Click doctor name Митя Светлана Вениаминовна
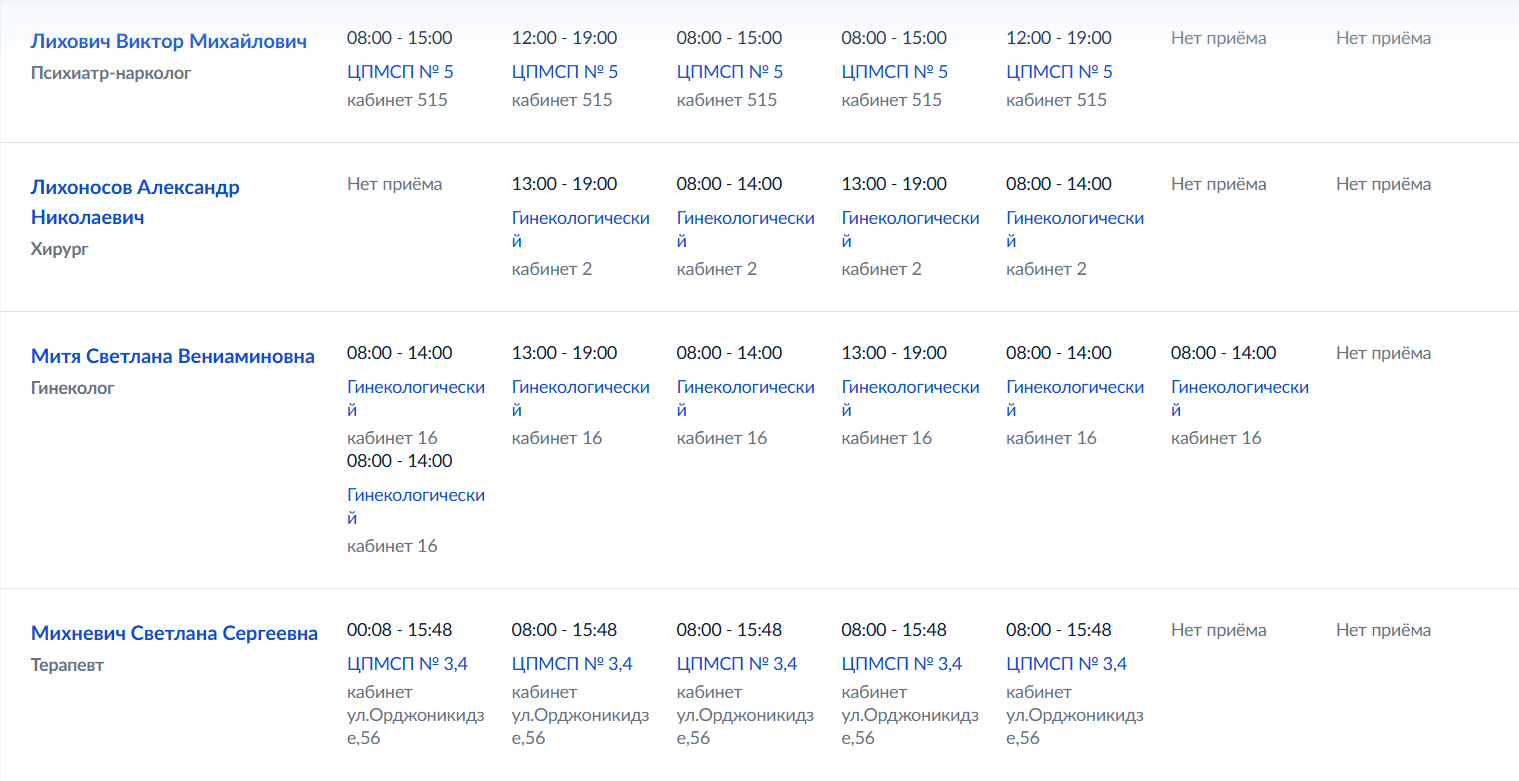This screenshot has width=1519, height=781. pos(173,356)
